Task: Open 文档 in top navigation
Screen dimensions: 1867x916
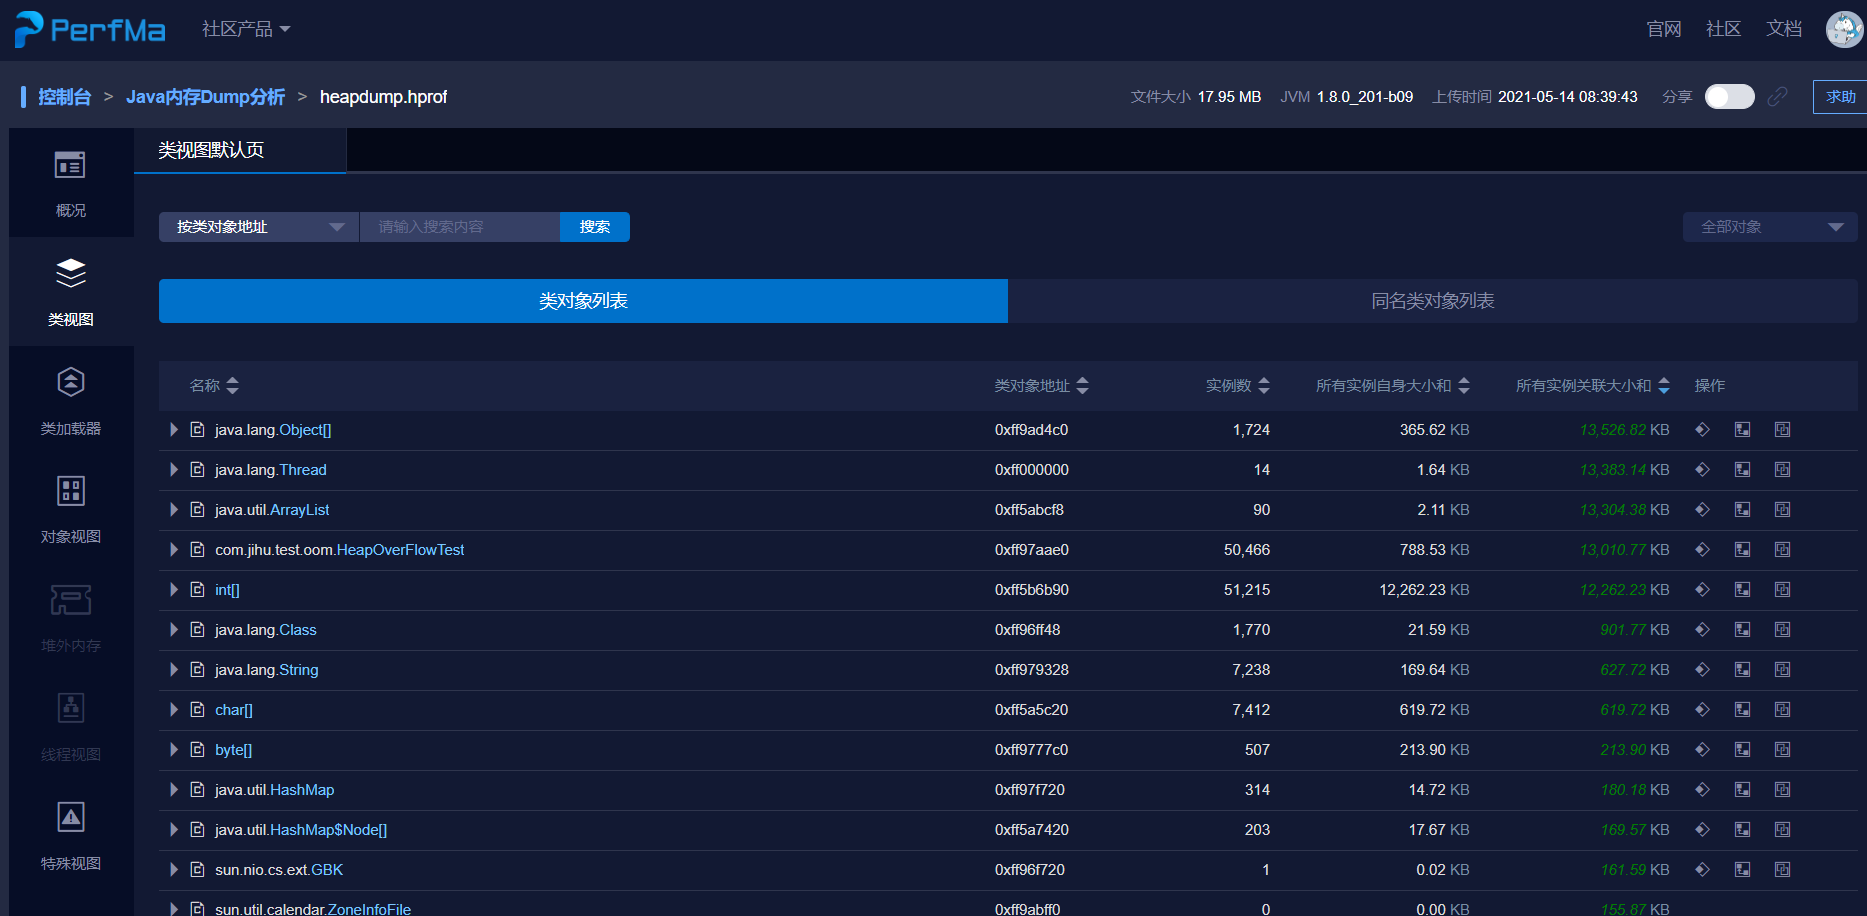Action: [x=1784, y=29]
